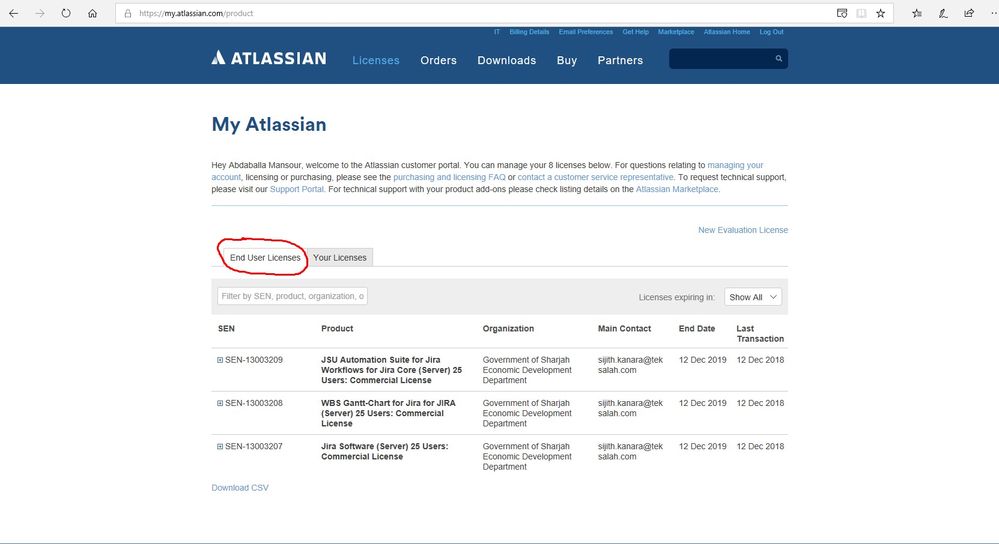
Task: Open add notes pen icon
Action: point(943,13)
